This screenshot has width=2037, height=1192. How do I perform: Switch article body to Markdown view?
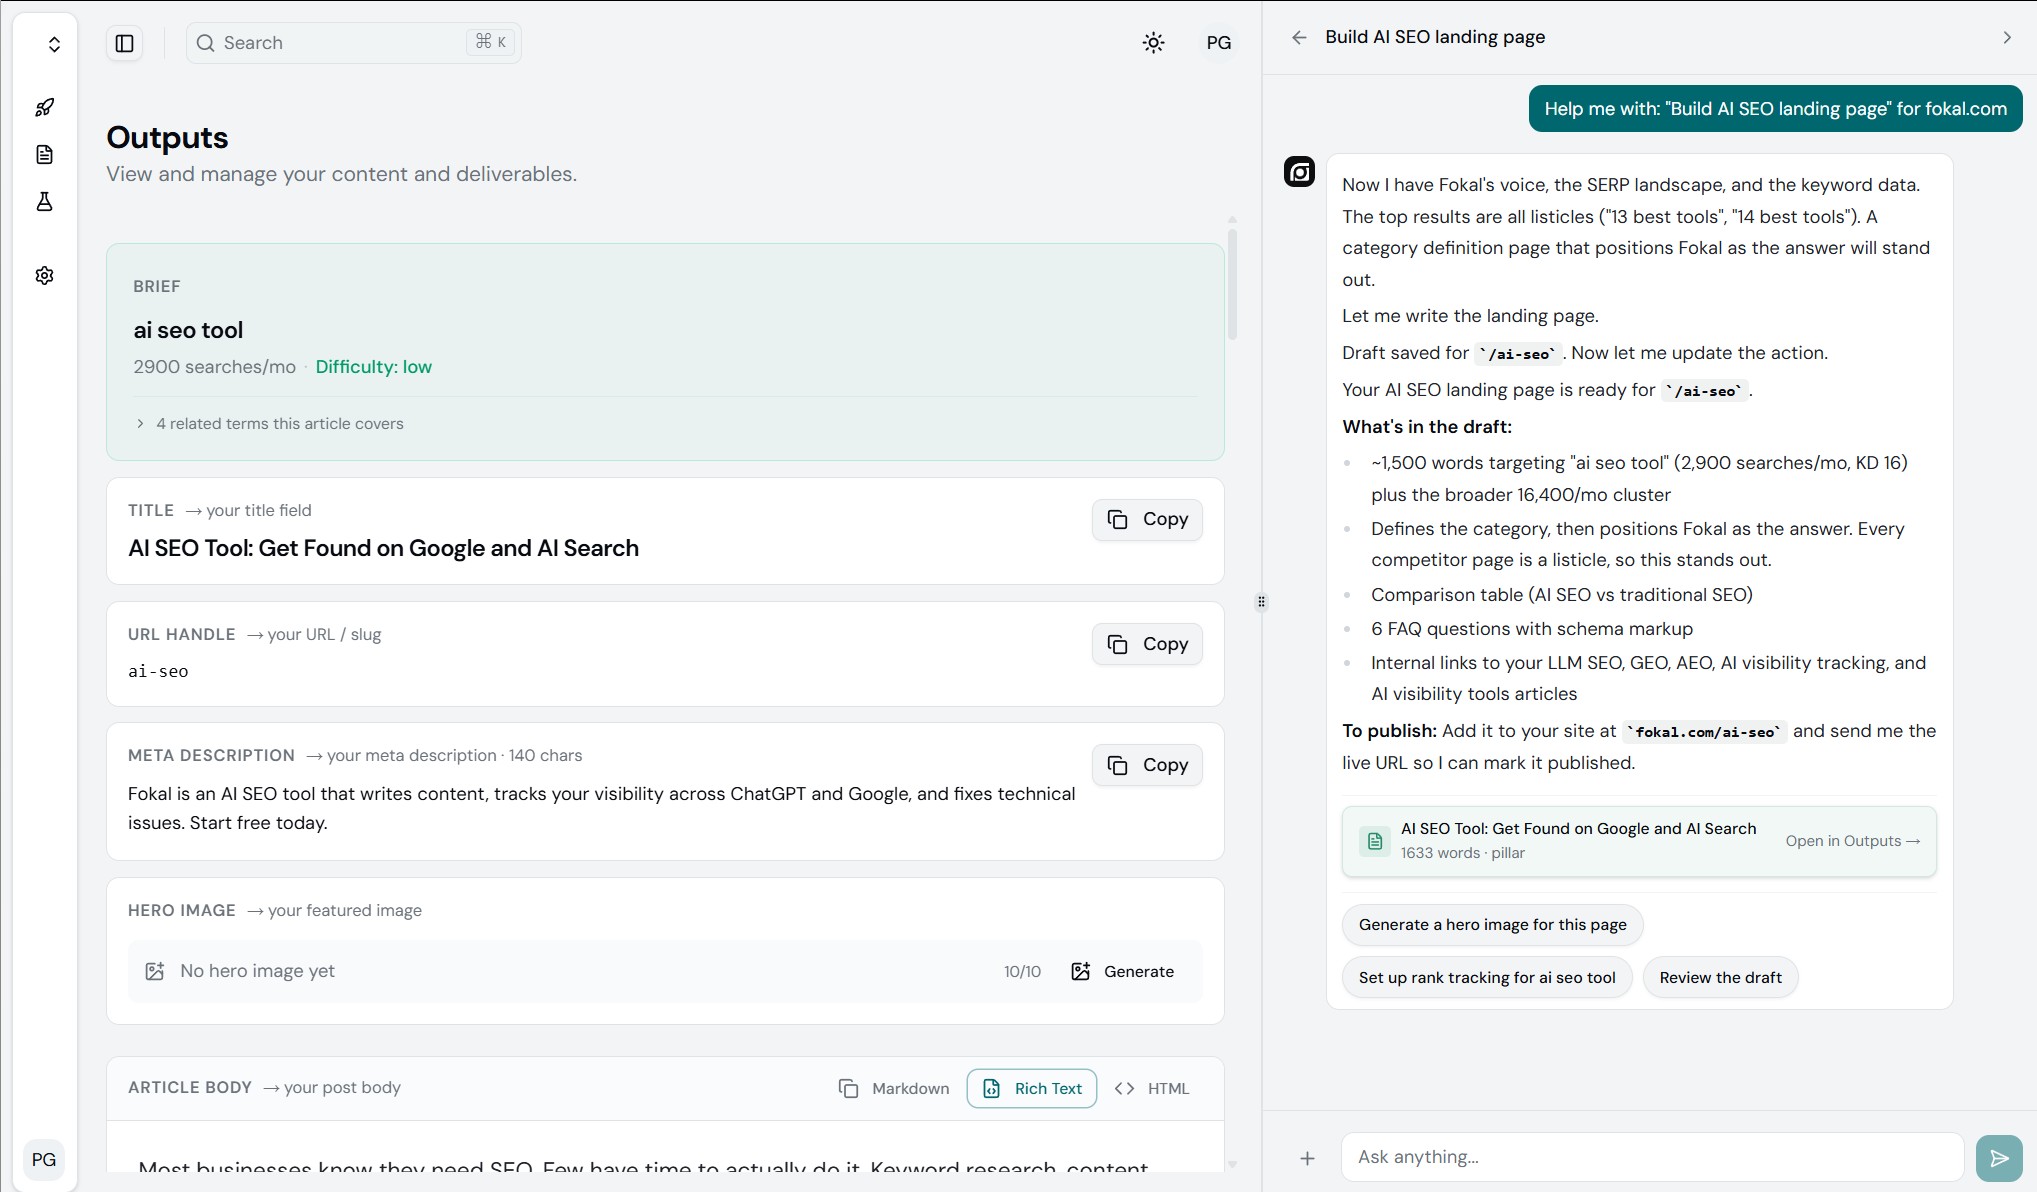point(893,1088)
